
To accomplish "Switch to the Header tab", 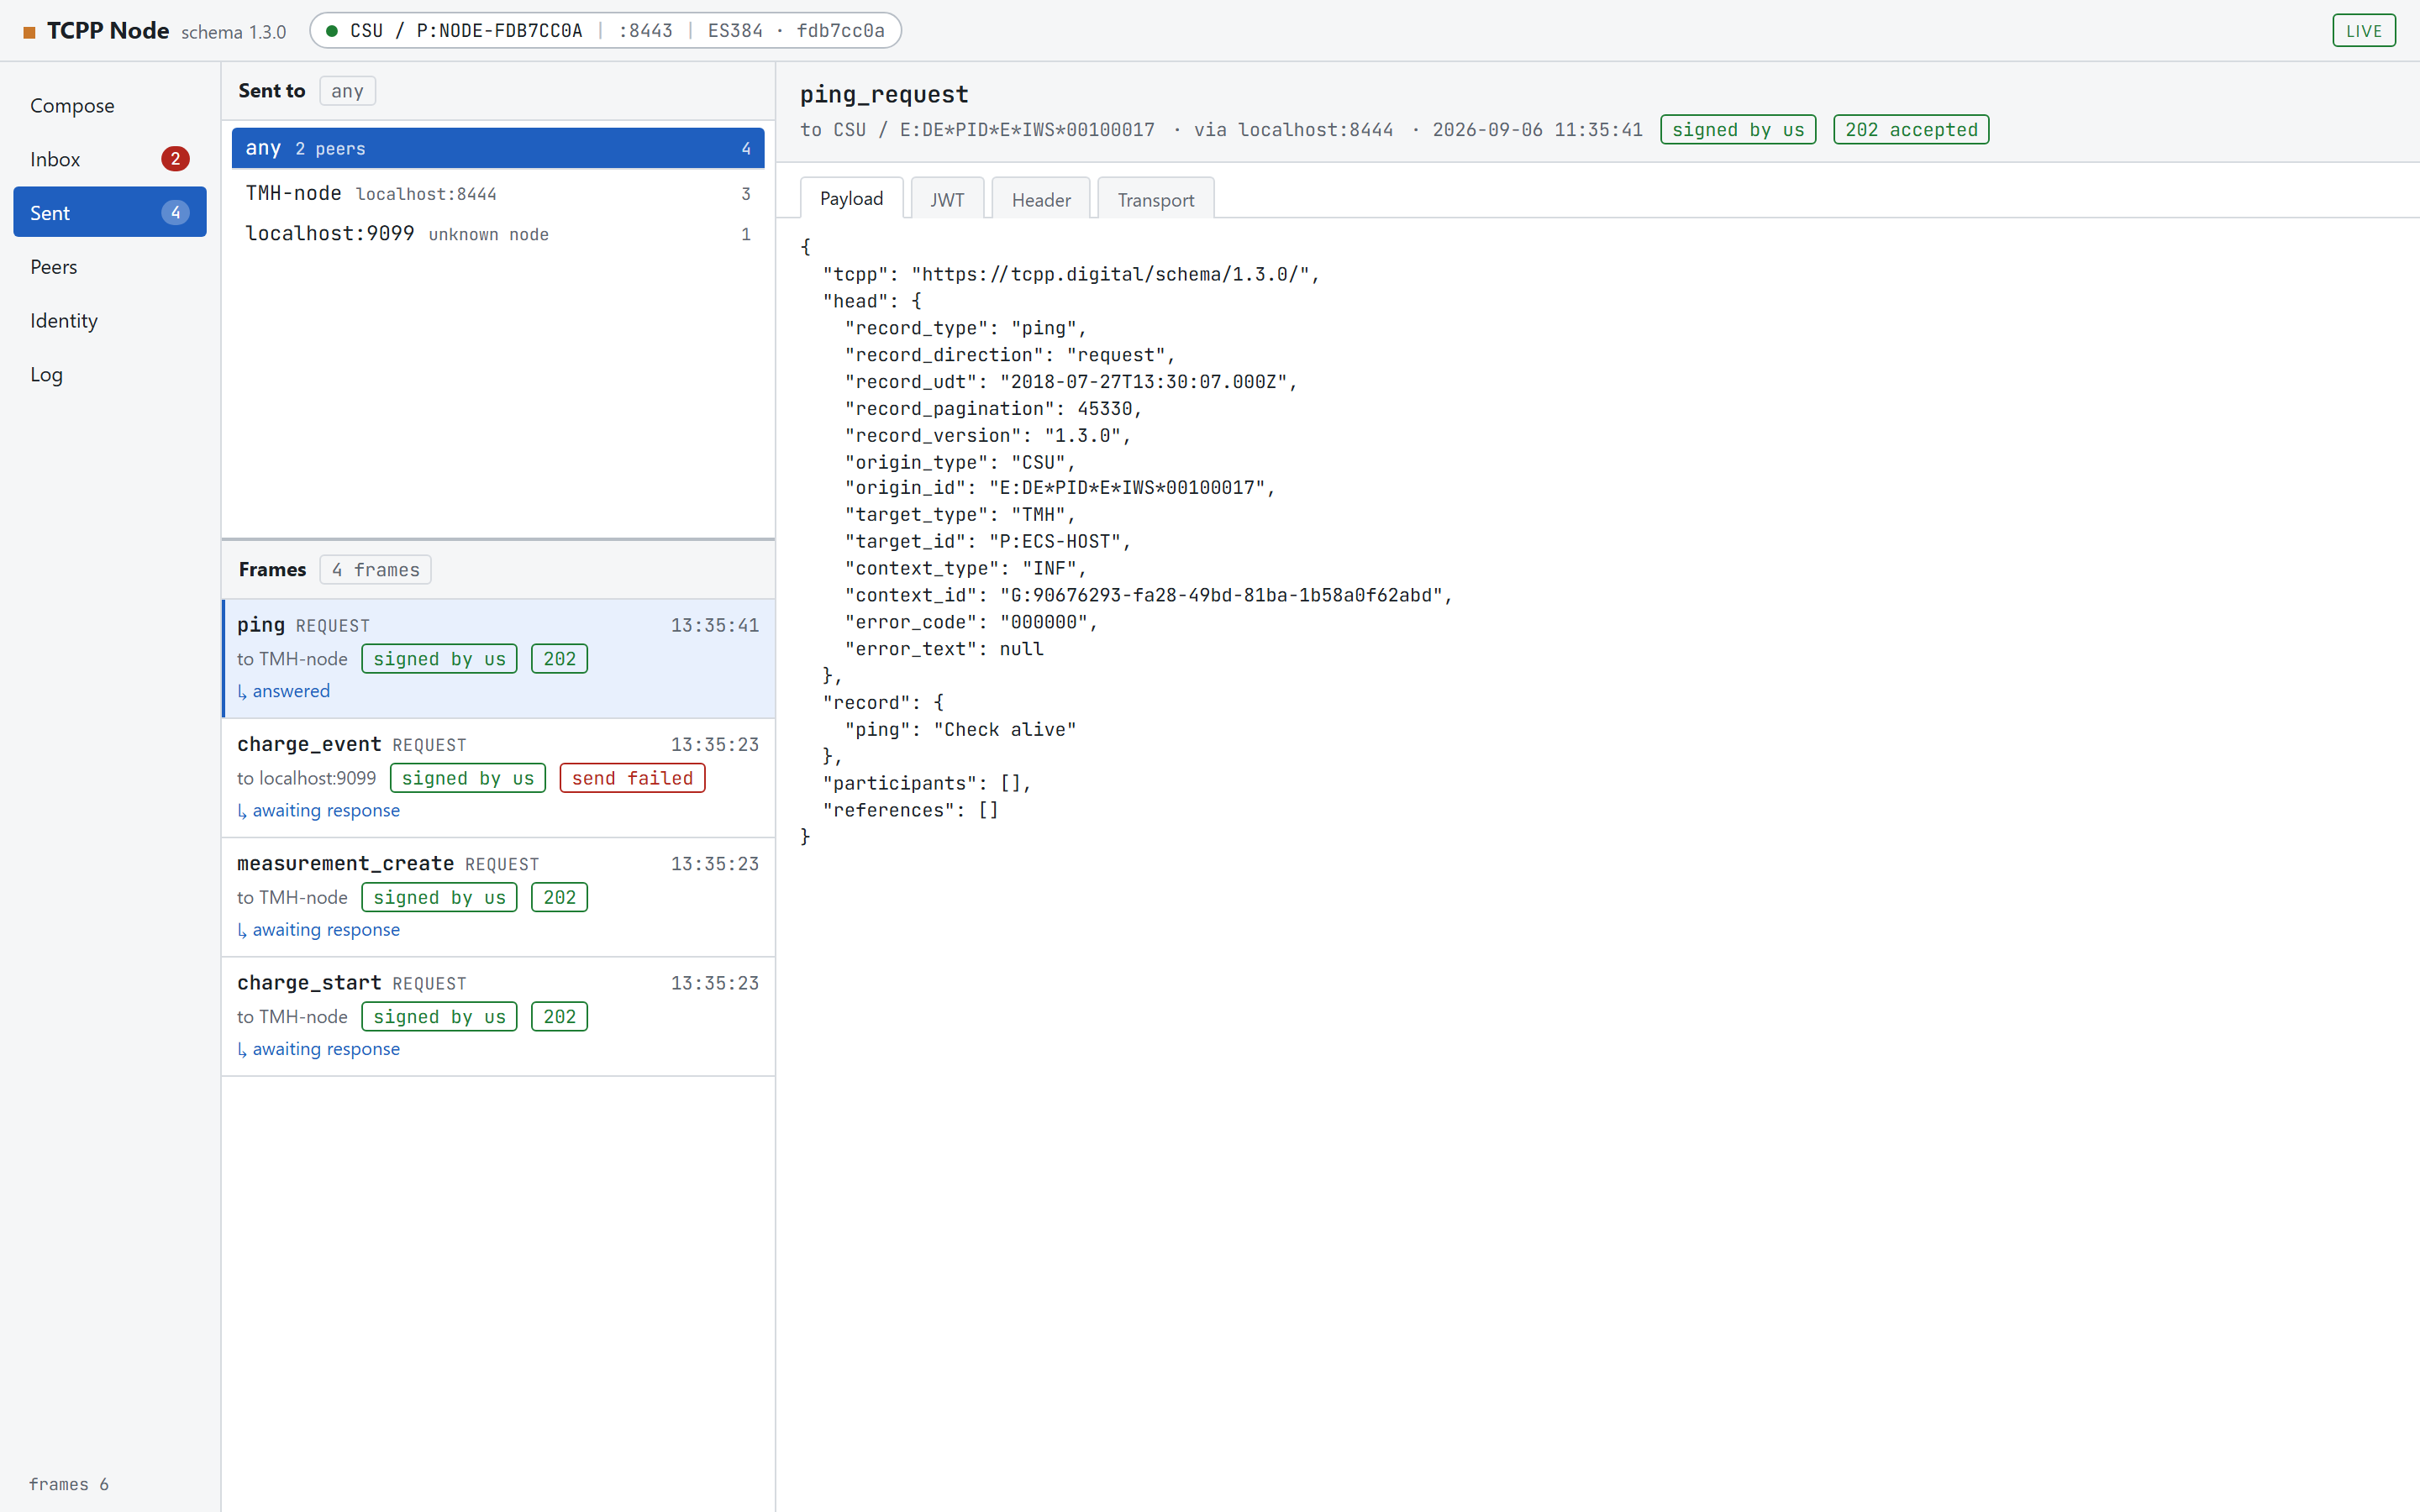I will pos(1041,198).
